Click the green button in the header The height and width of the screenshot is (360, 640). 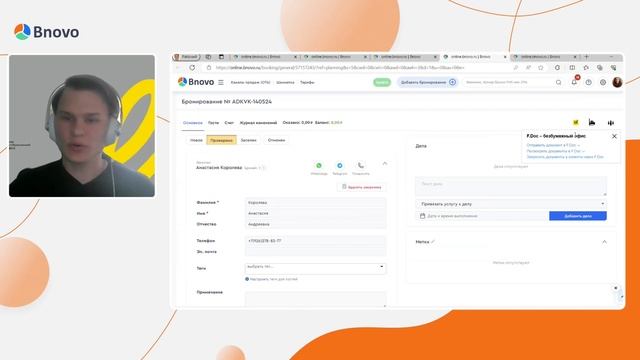click(x=382, y=82)
